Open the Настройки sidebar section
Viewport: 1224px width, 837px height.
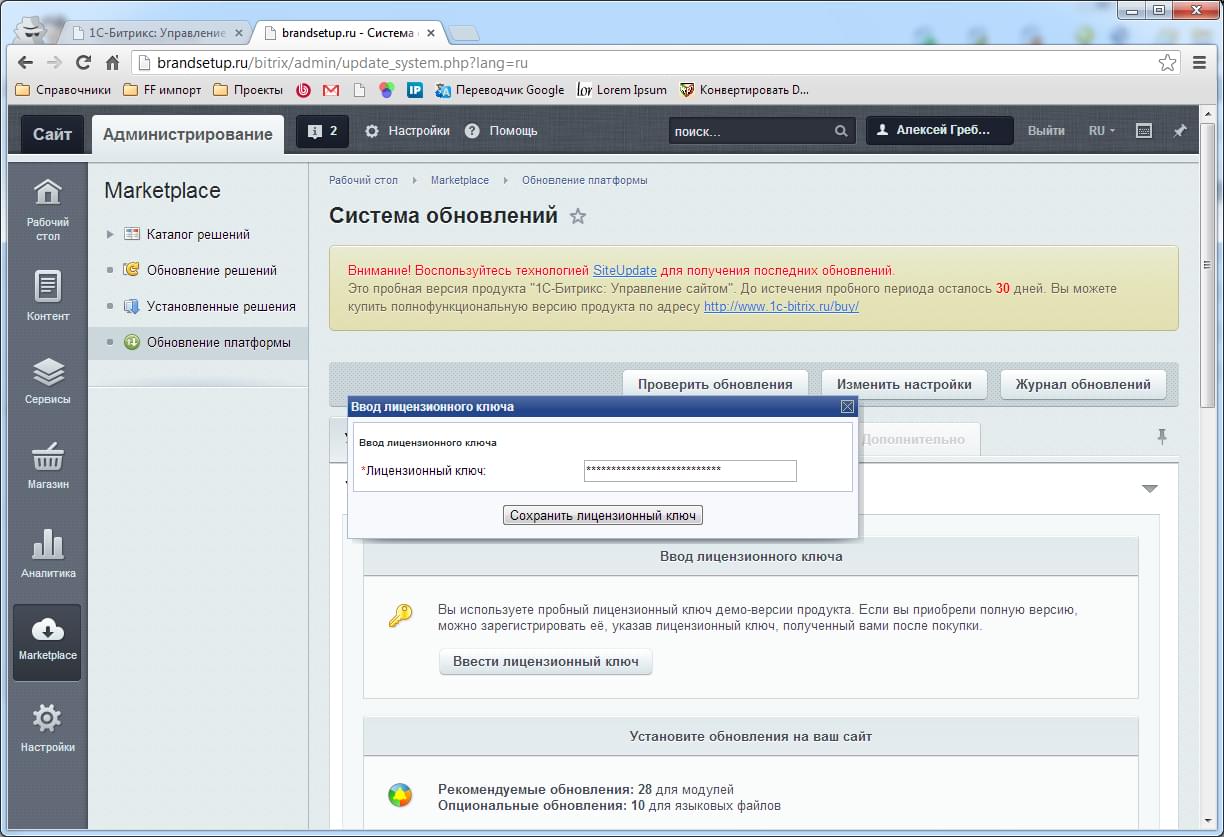(x=48, y=728)
